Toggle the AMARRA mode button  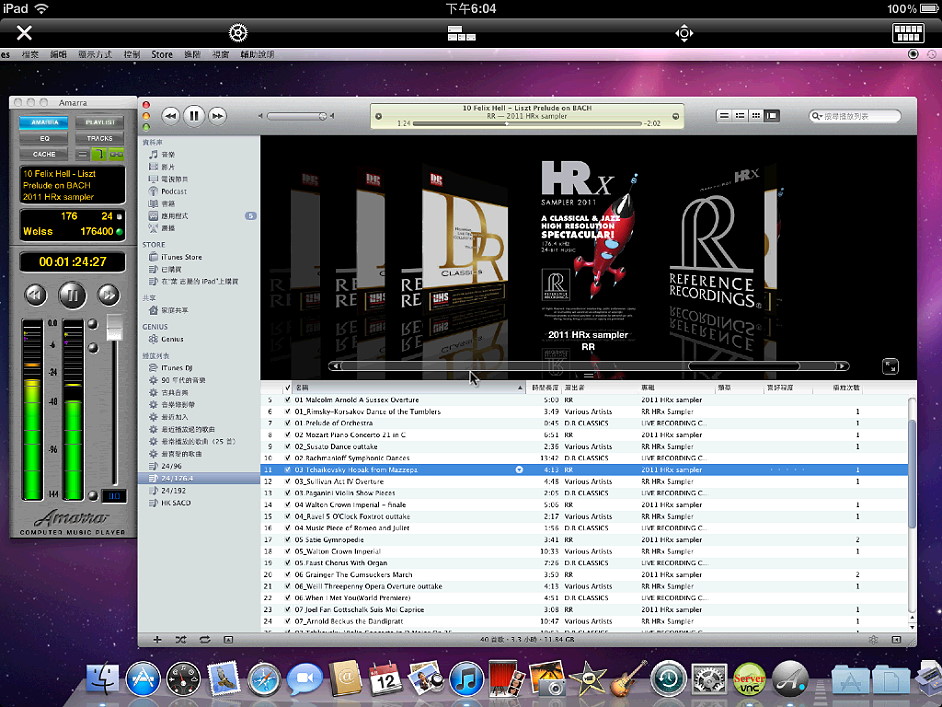pyautogui.click(x=44, y=122)
